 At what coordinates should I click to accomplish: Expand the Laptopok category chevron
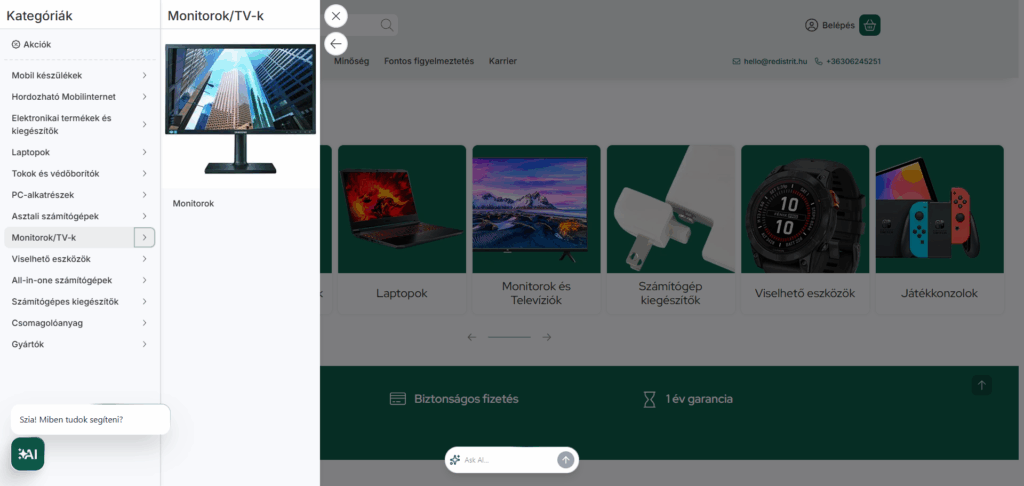pyautogui.click(x=144, y=152)
